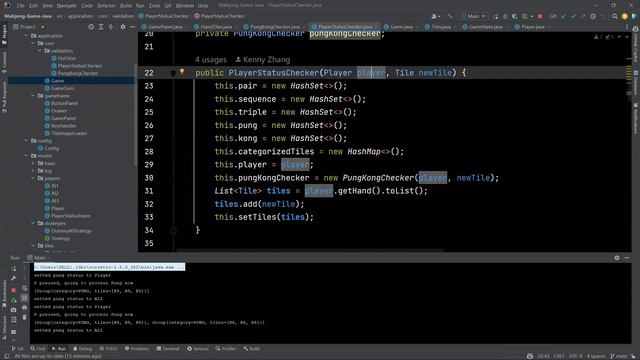Select ButtonPanel in project tree

[61, 103]
